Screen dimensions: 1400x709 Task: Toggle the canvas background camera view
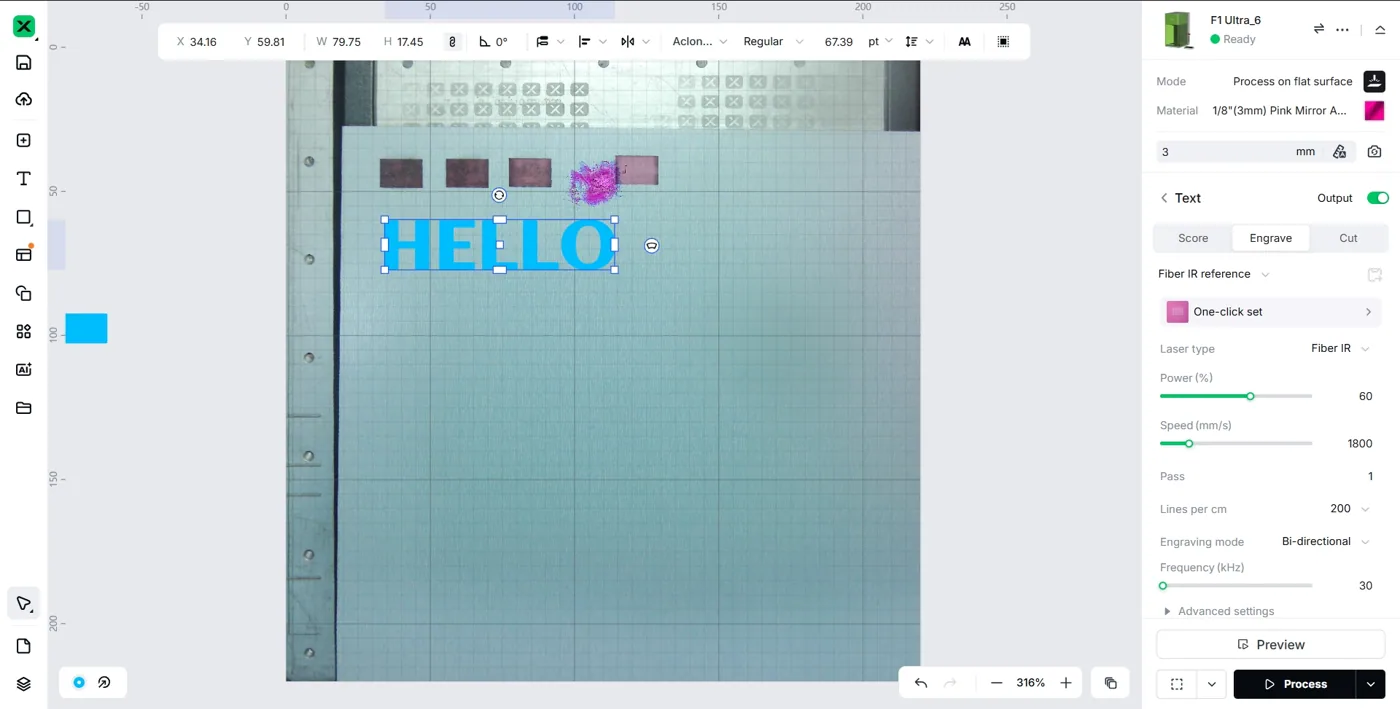(79, 683)
